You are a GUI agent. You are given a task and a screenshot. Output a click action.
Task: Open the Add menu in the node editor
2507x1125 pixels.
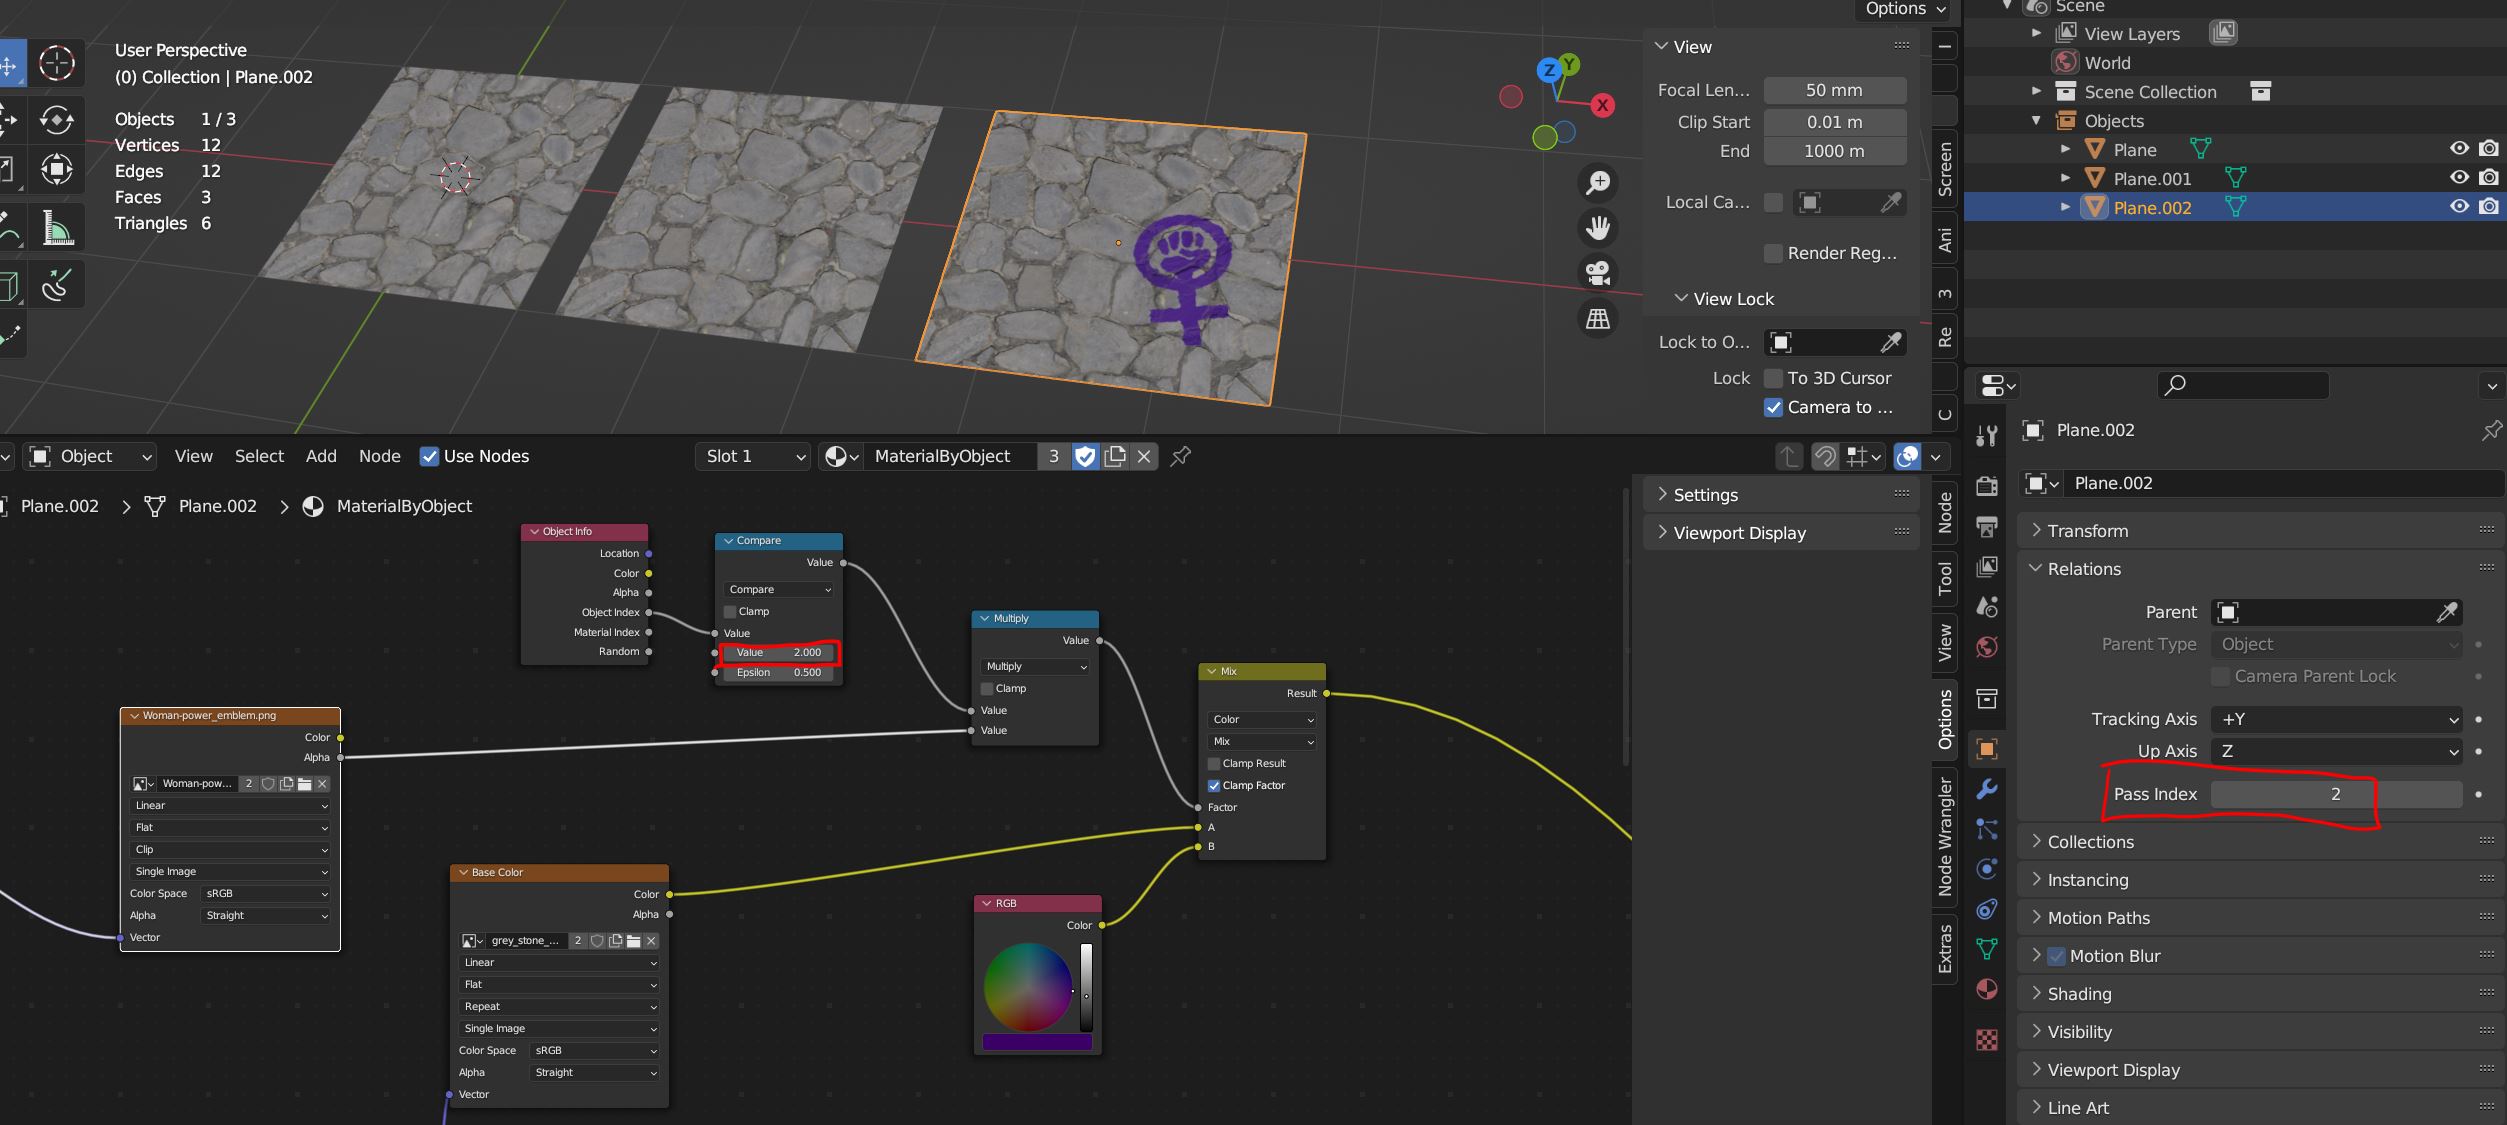point(321,457)
